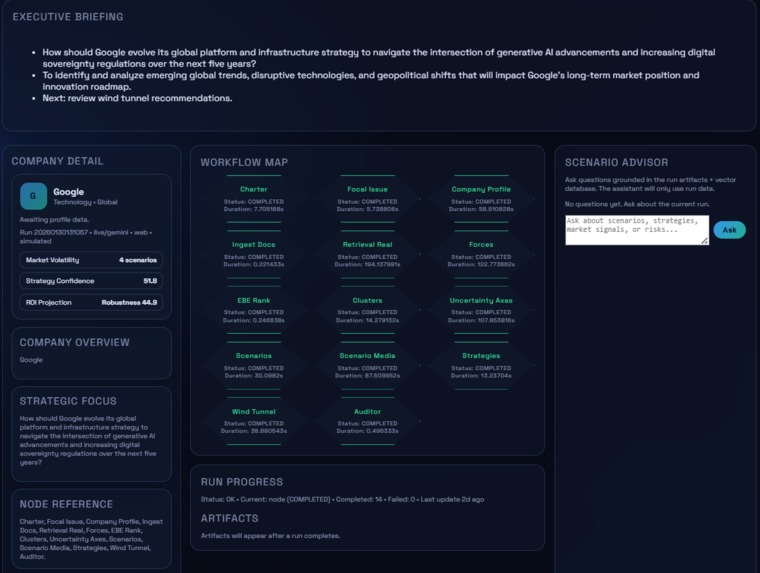Viewport: 760px width, 573px height.
Task: Click the Market Volatility metric row
Action: click(x=91, y=260)
